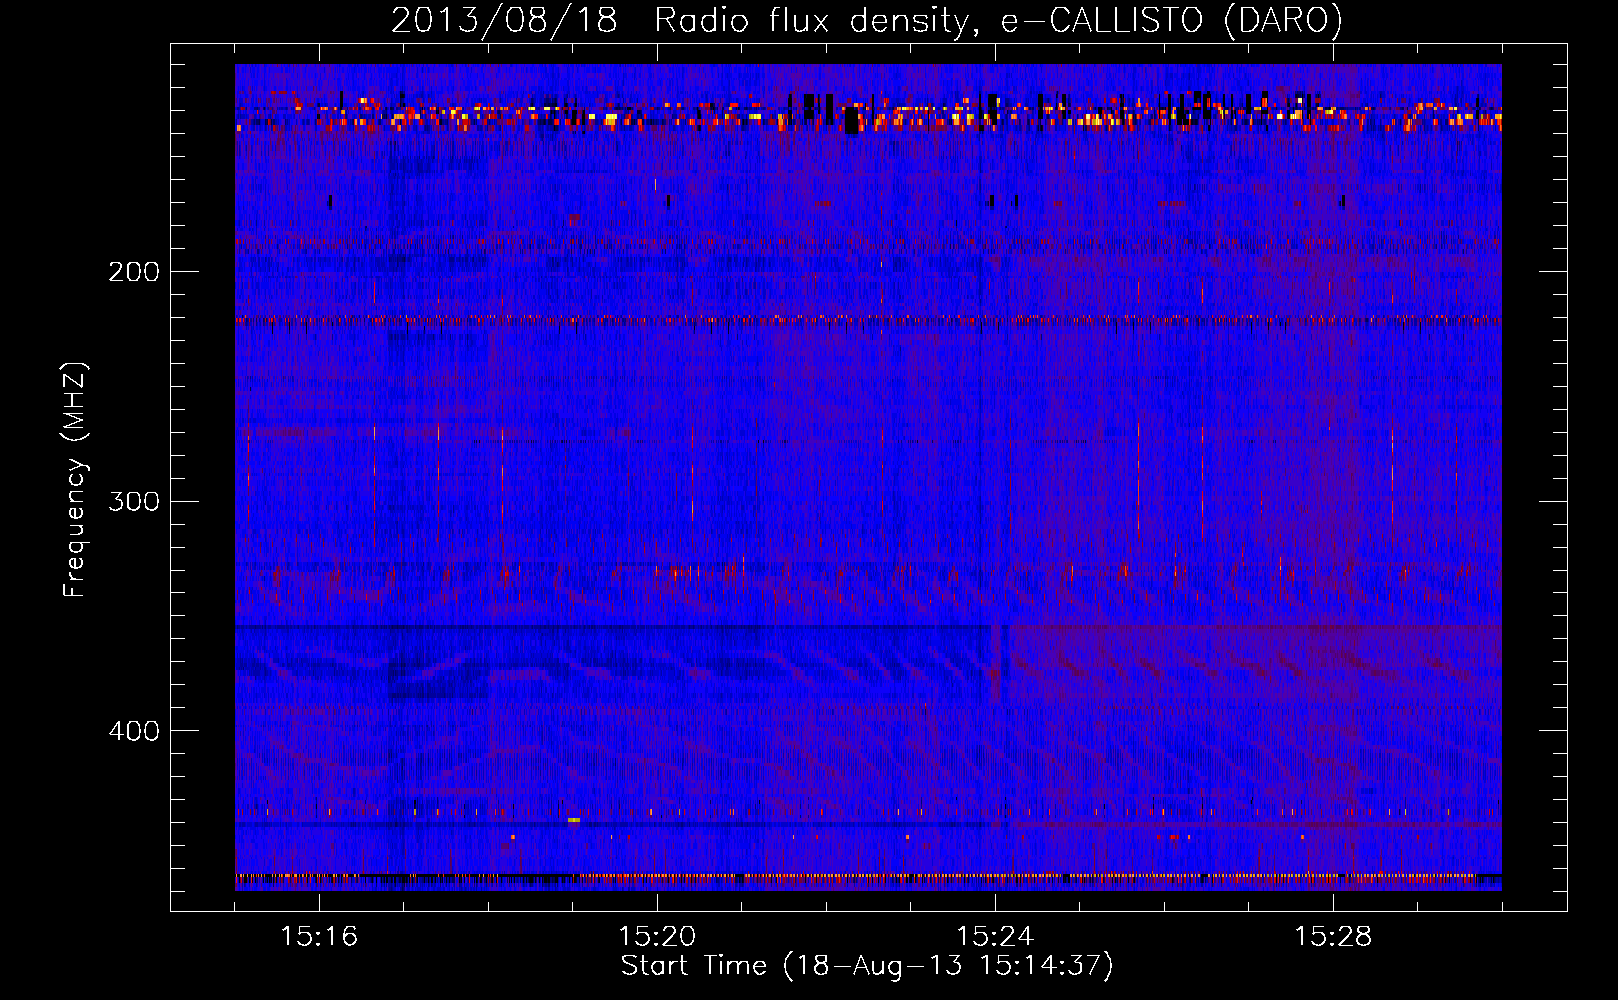Click the 'Frequency (MHZ)' axis label
Screen dimensions: 1618x1000
(x=76, y=479)
